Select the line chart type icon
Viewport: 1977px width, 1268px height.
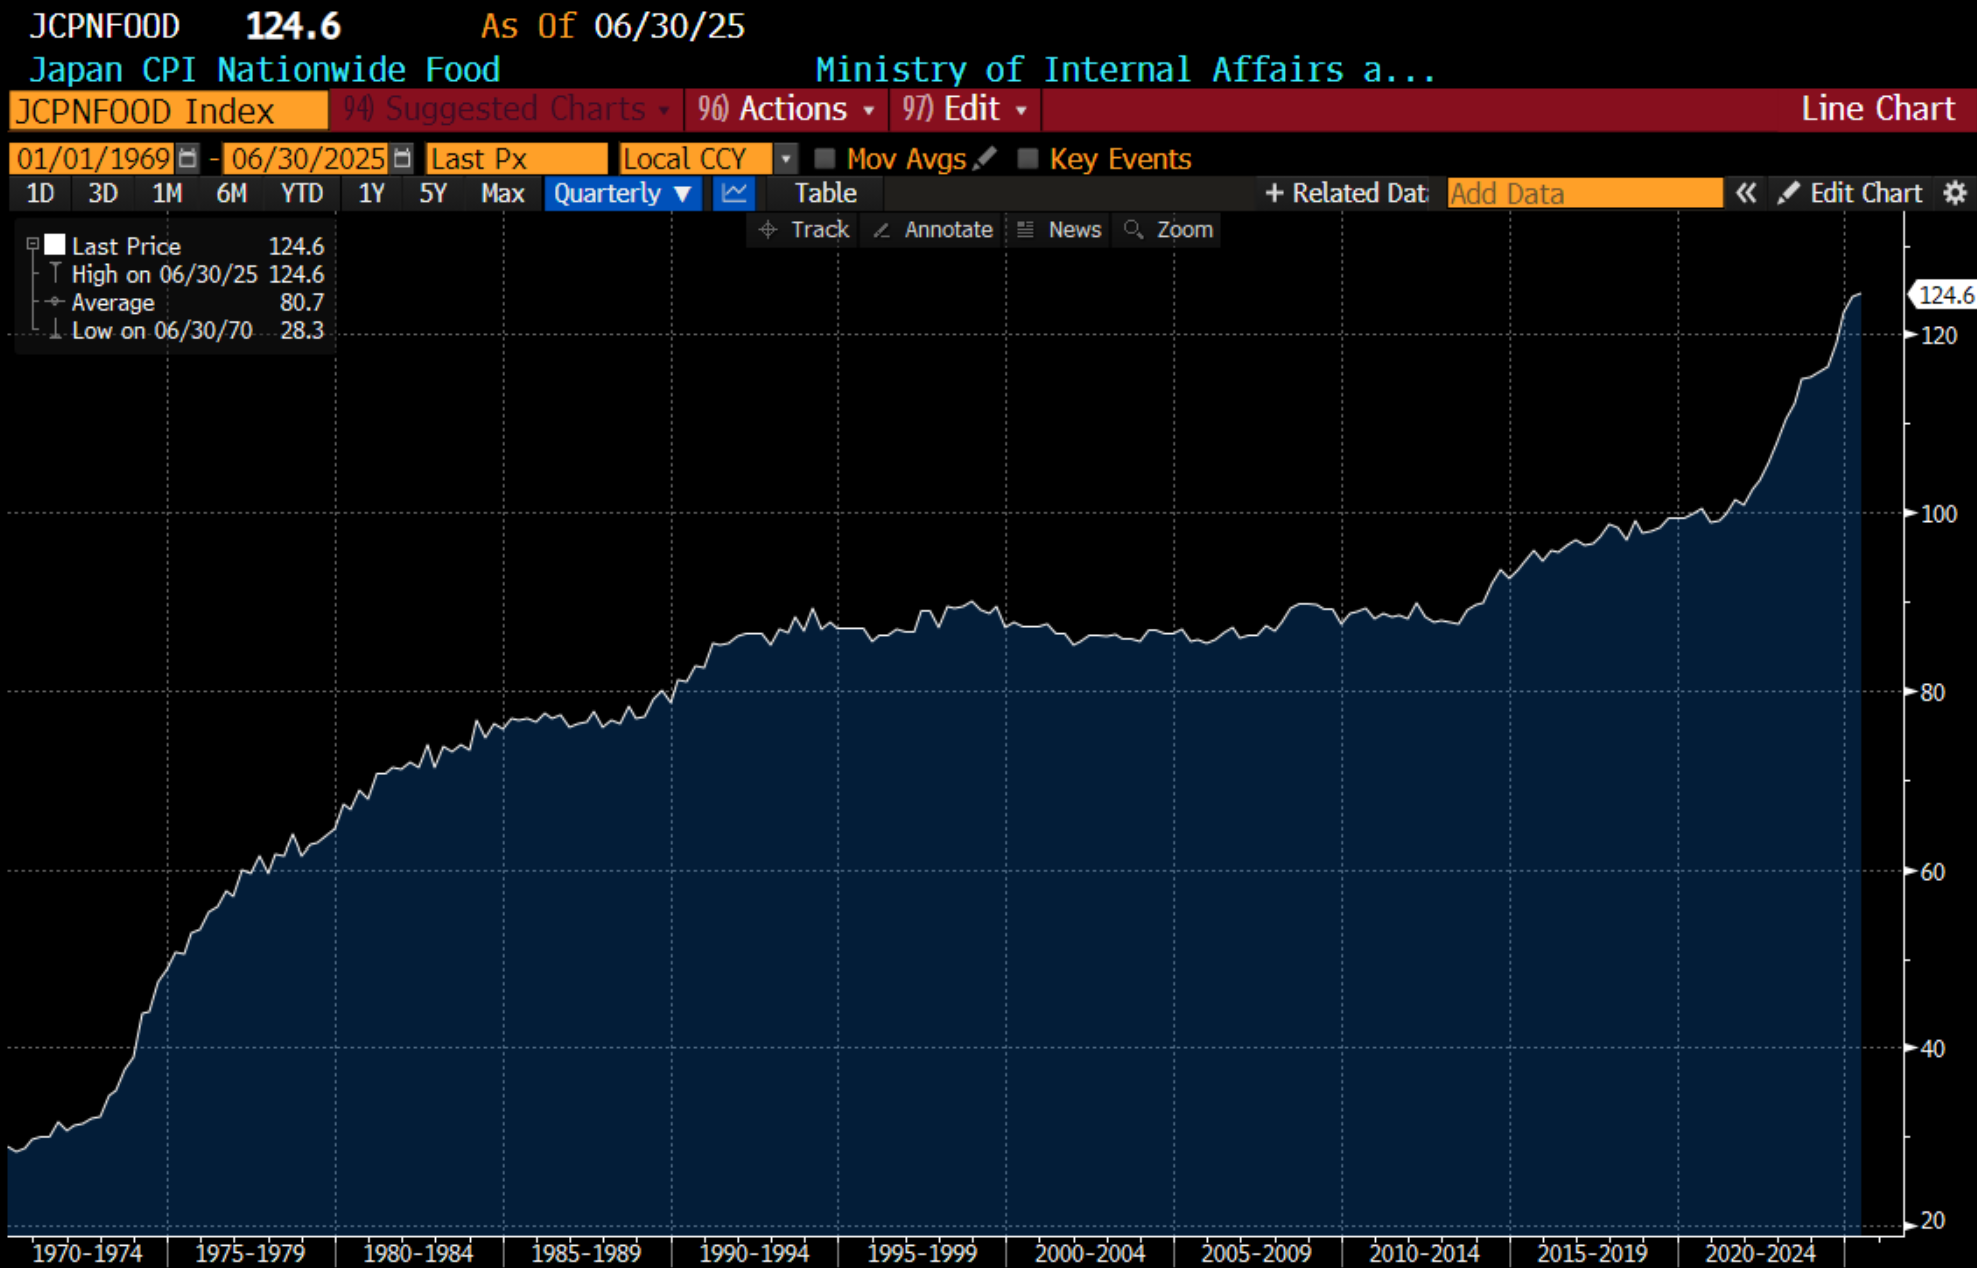point(734,193)
